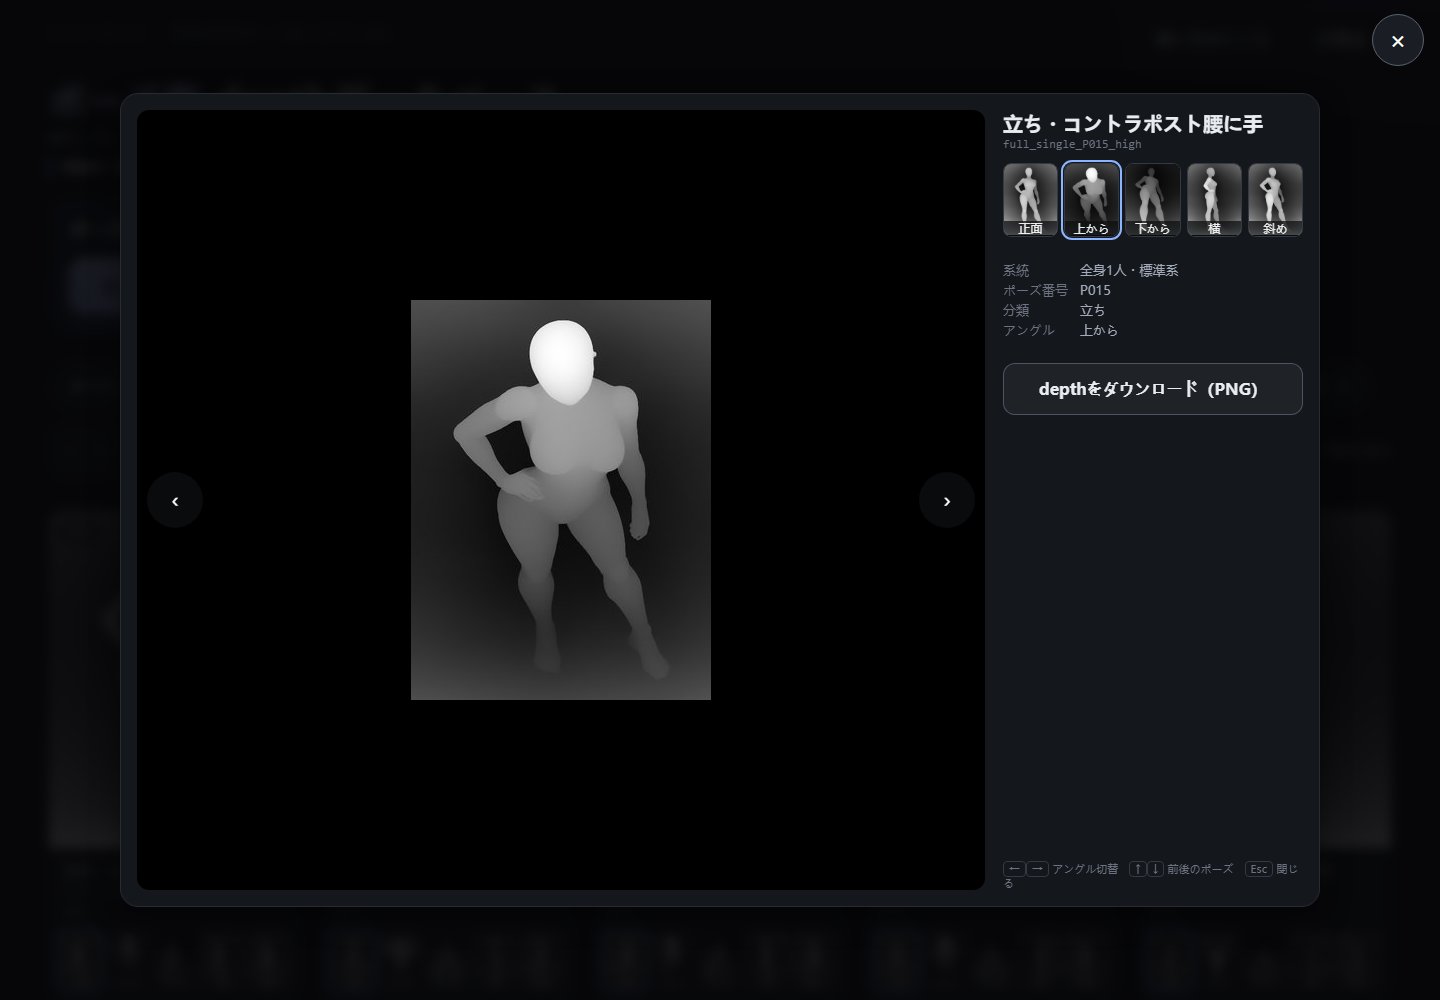Select the 横 angle thumbnail
1440x1000 pixels.
(1214, 200)
